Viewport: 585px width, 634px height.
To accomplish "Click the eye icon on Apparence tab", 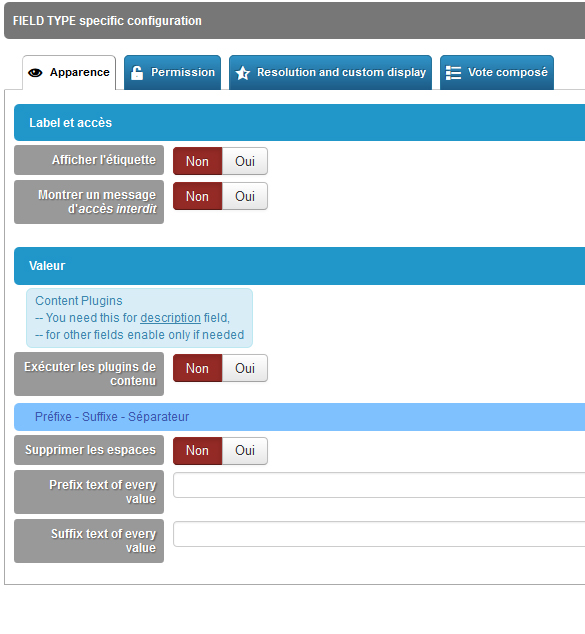I will point(35,73).
